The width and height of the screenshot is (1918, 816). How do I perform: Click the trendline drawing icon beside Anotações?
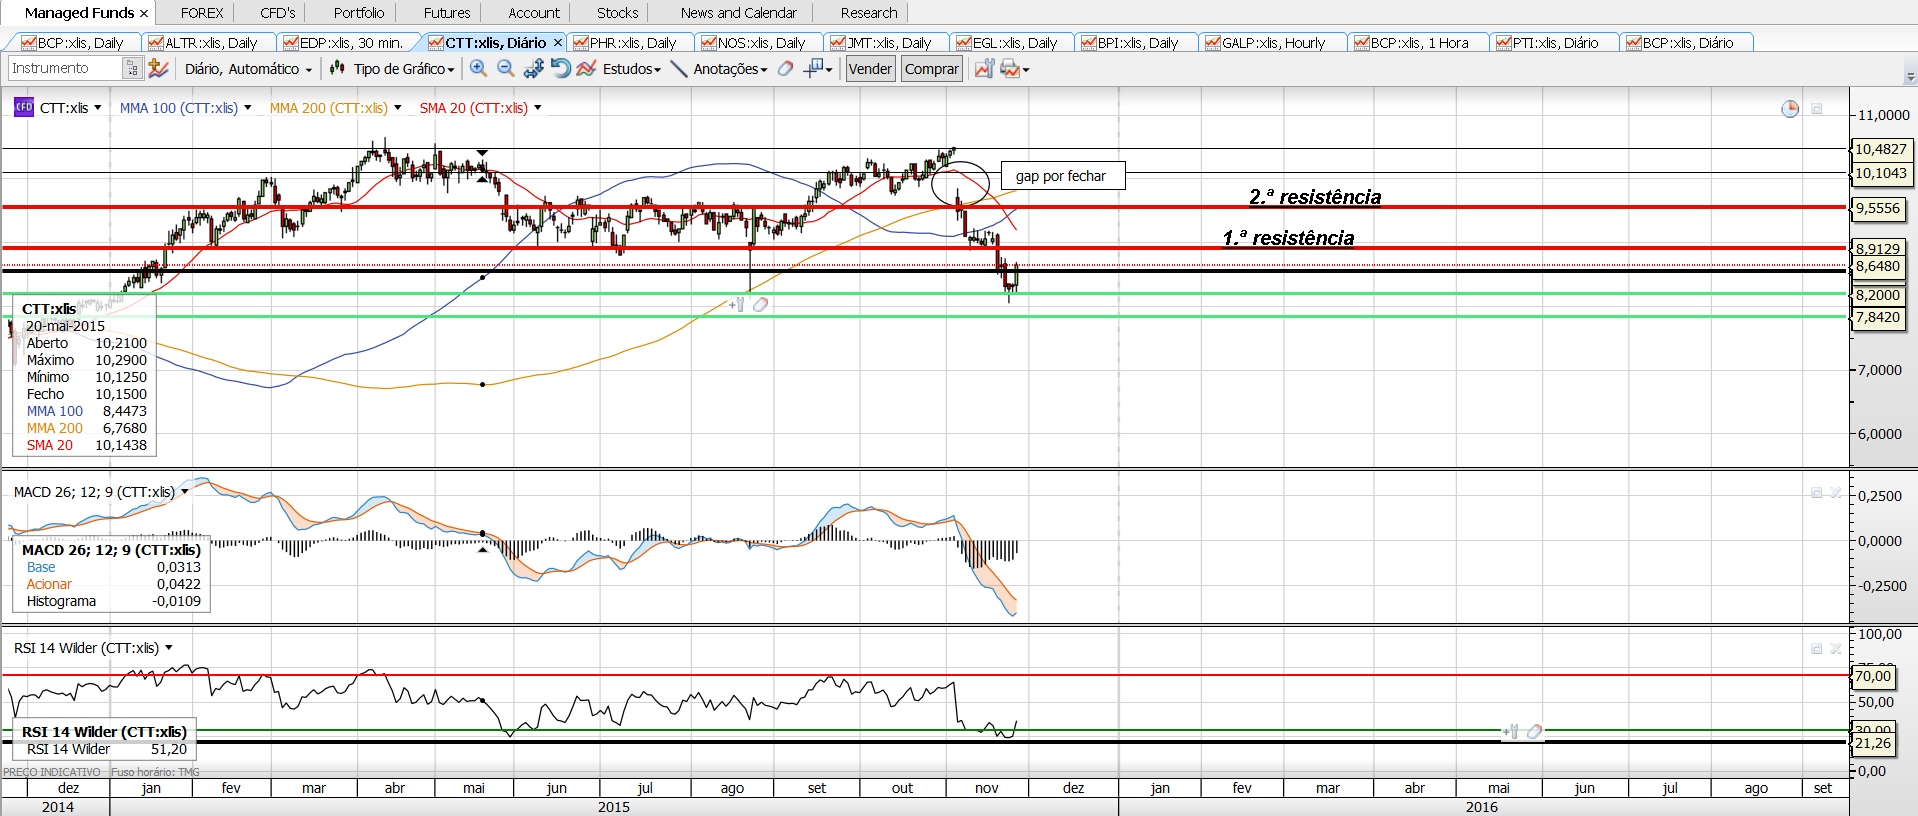coord(678,69)
